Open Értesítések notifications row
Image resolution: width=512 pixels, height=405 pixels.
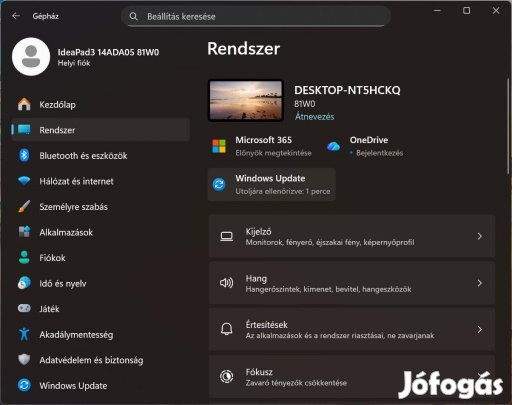point(352,329)
